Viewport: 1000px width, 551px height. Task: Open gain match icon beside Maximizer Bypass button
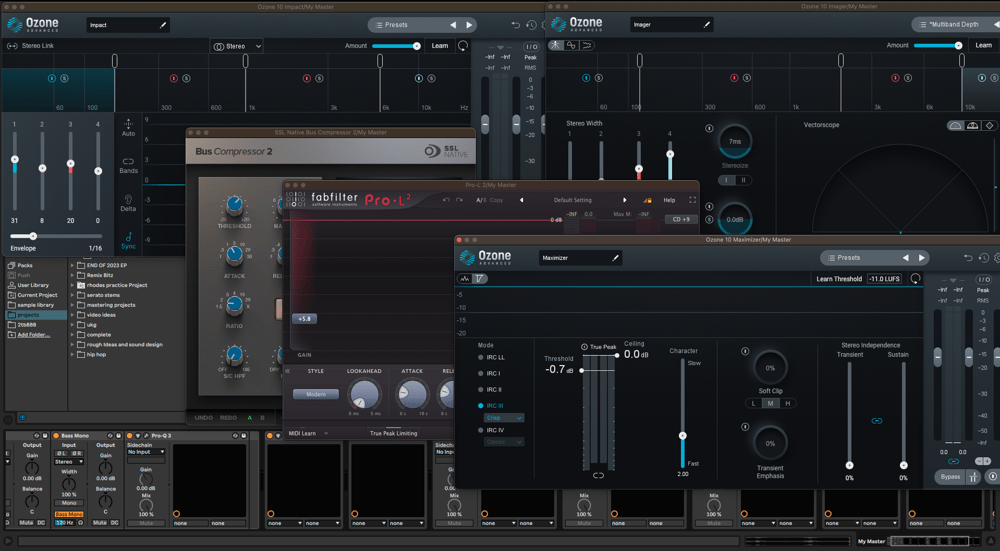click(x=973, y=476)
